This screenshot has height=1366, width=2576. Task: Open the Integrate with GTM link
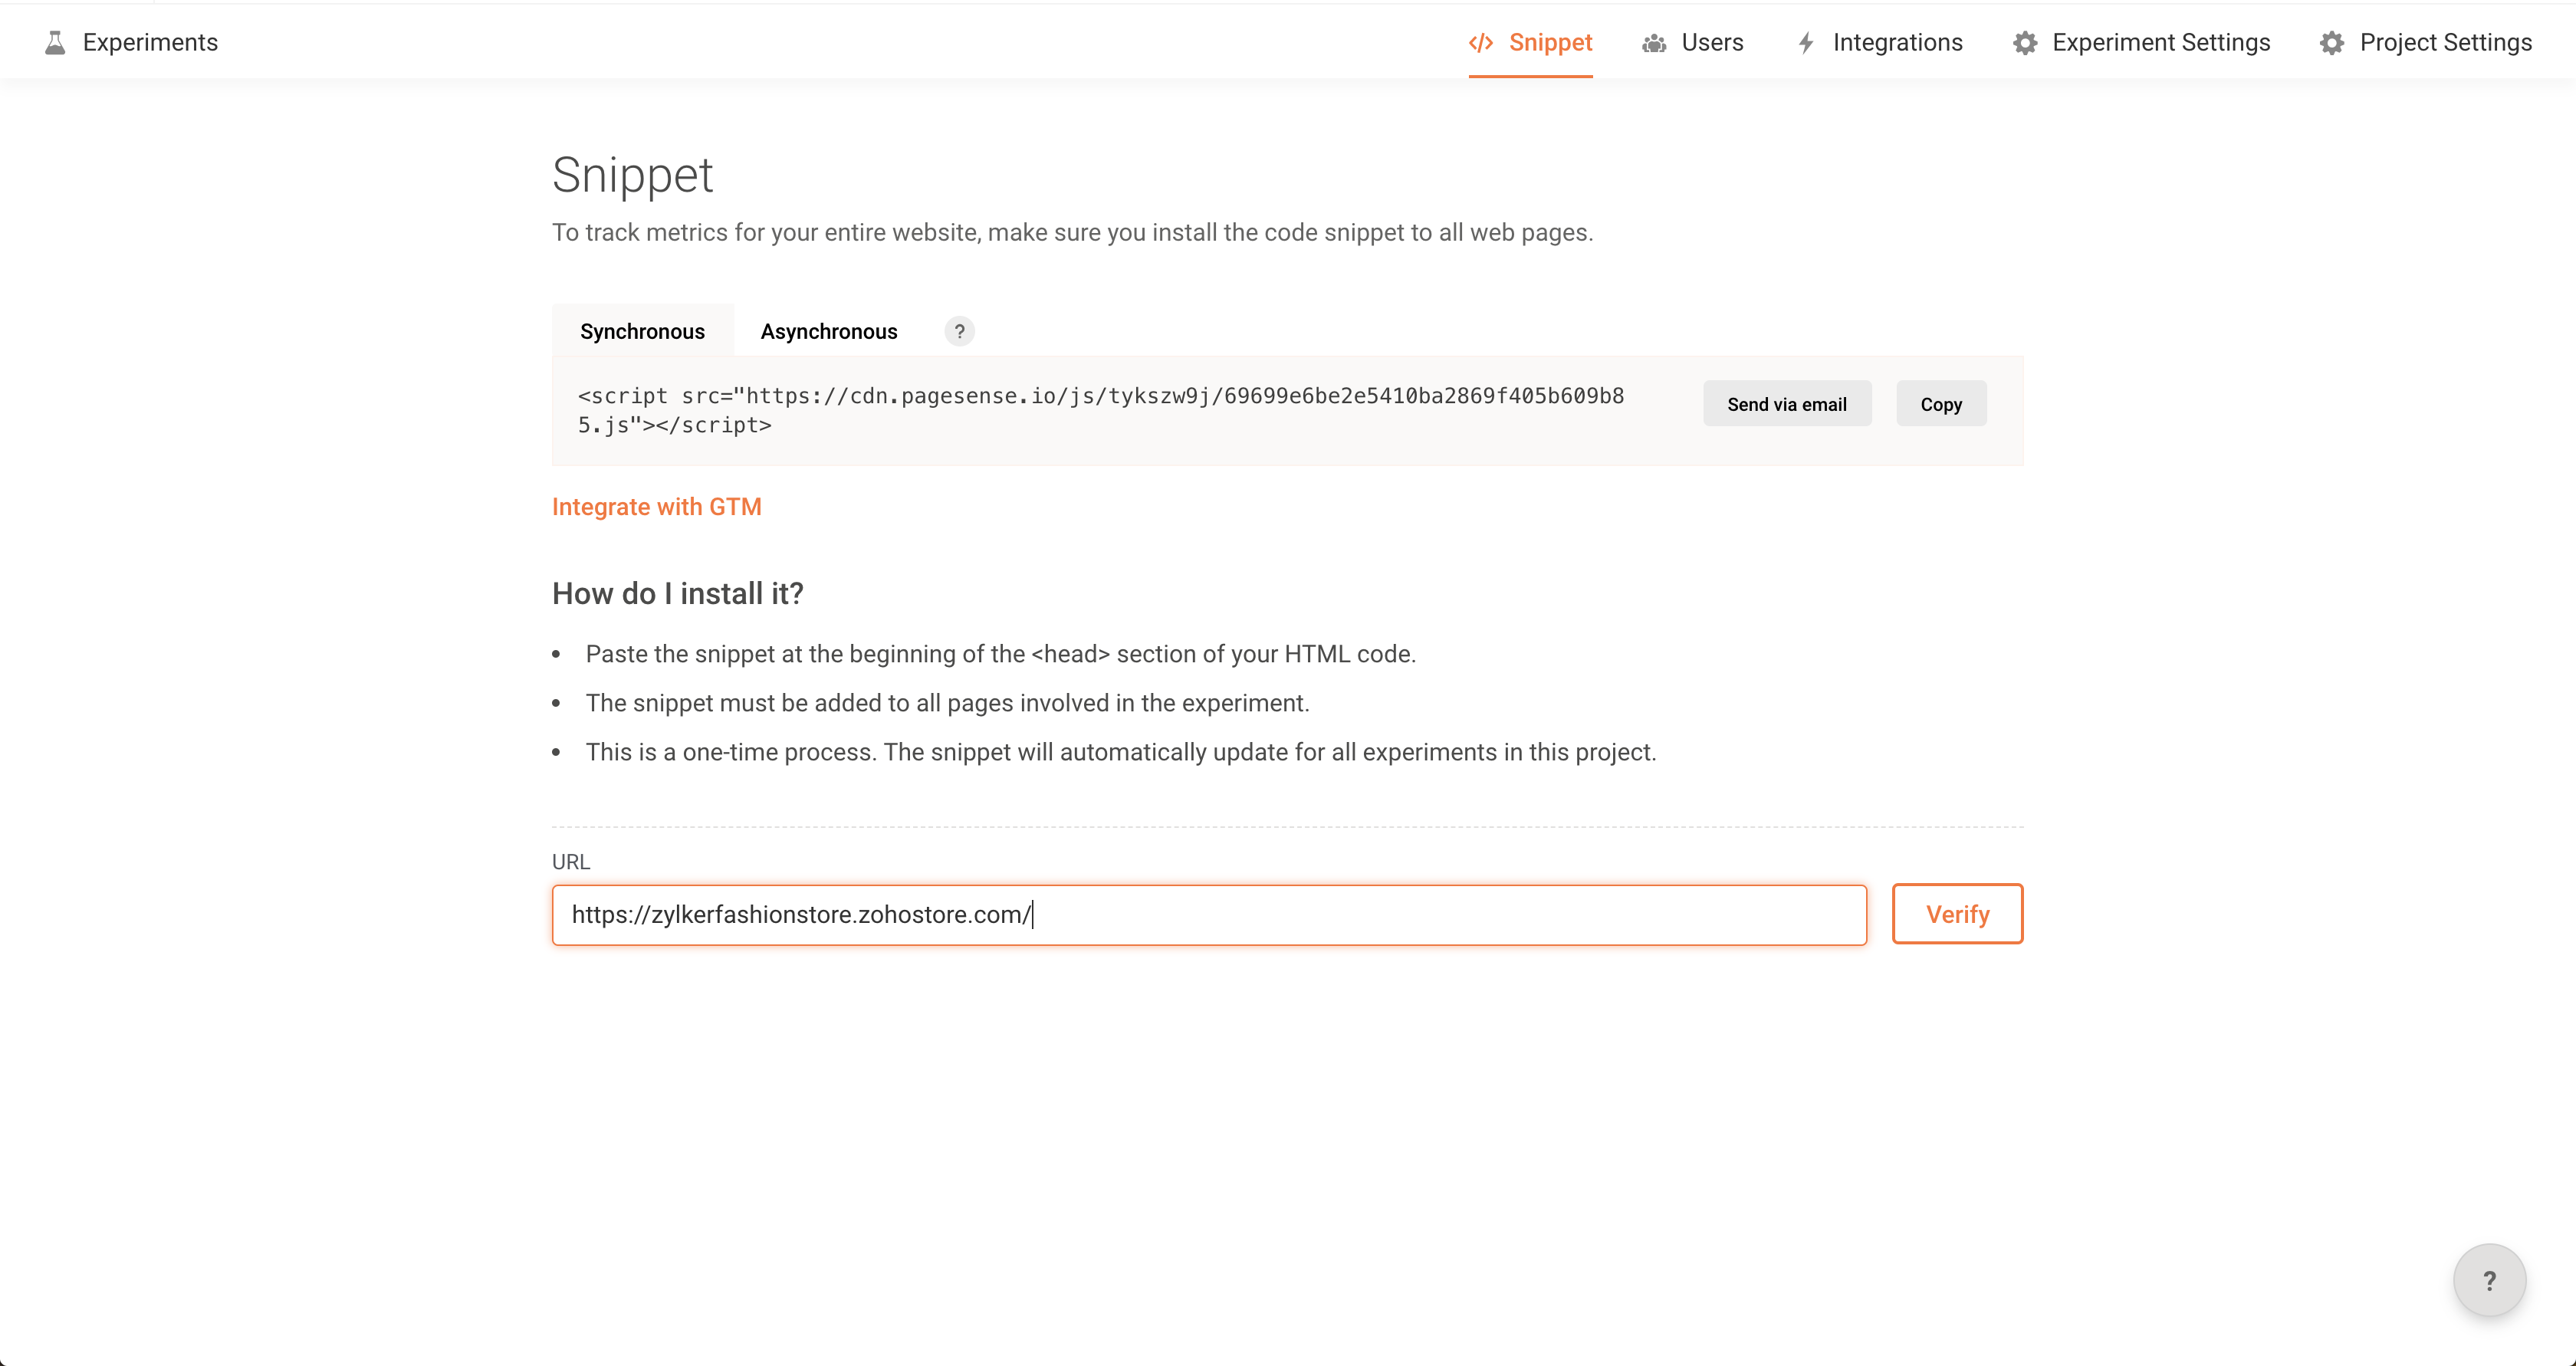tap(657, 507)
